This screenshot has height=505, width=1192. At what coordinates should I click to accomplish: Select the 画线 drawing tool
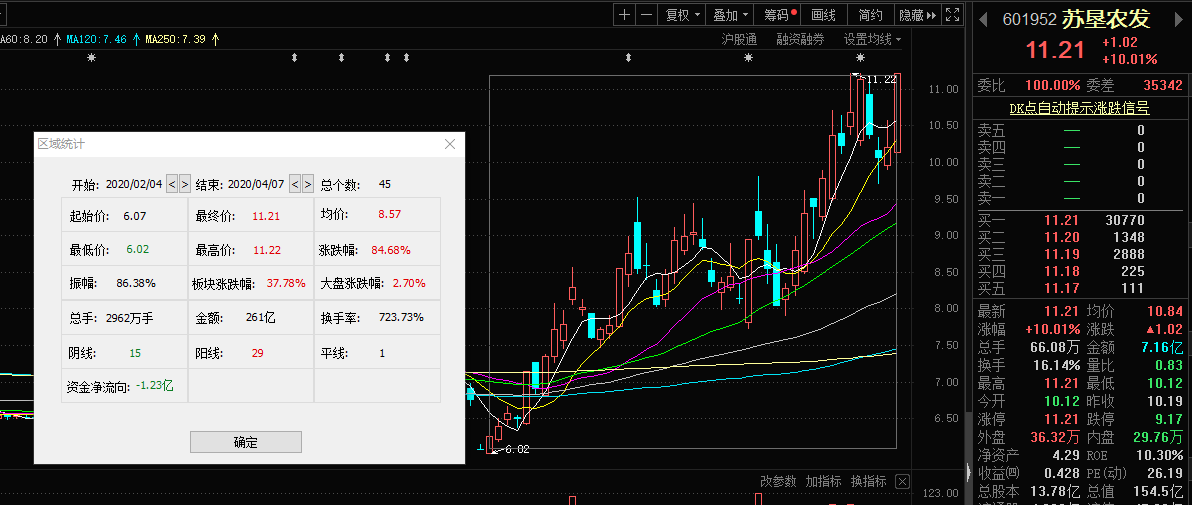tap(824, 15)
